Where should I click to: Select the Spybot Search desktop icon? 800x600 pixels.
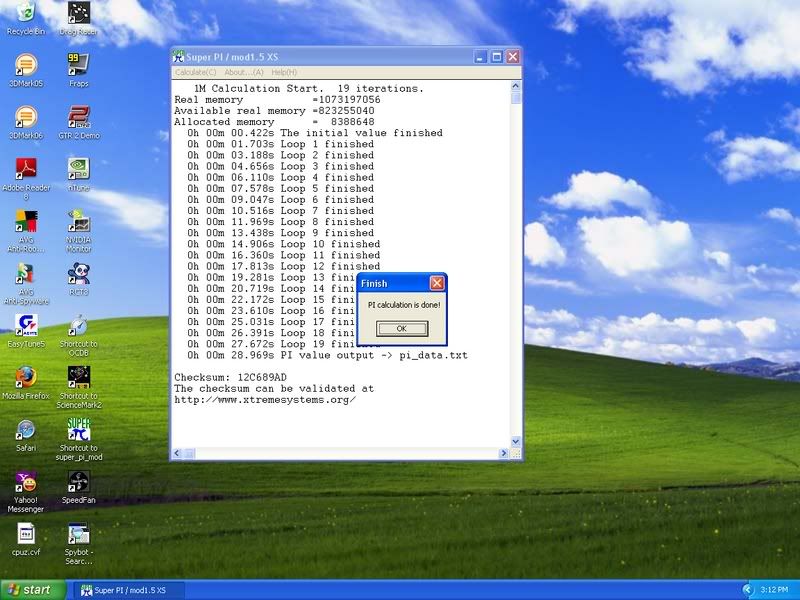79,544
